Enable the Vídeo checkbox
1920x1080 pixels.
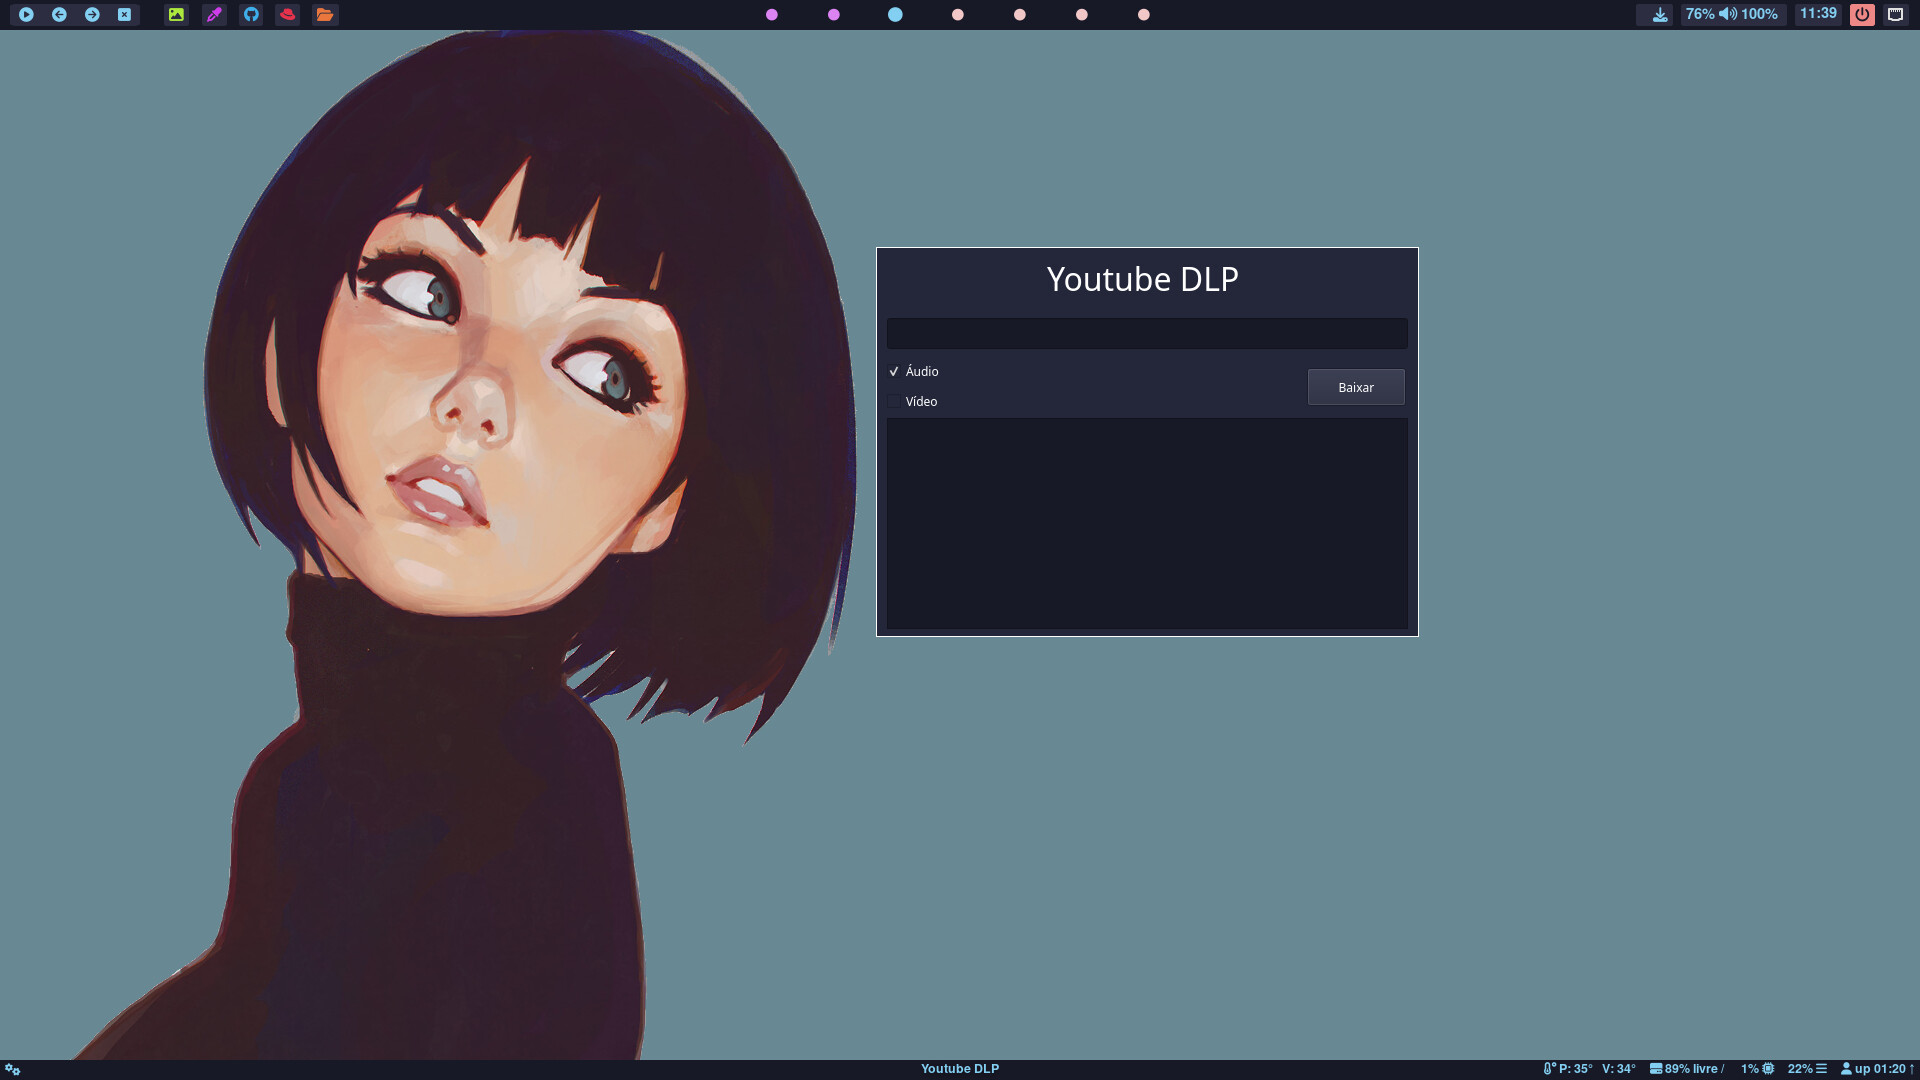coord(894,402)
